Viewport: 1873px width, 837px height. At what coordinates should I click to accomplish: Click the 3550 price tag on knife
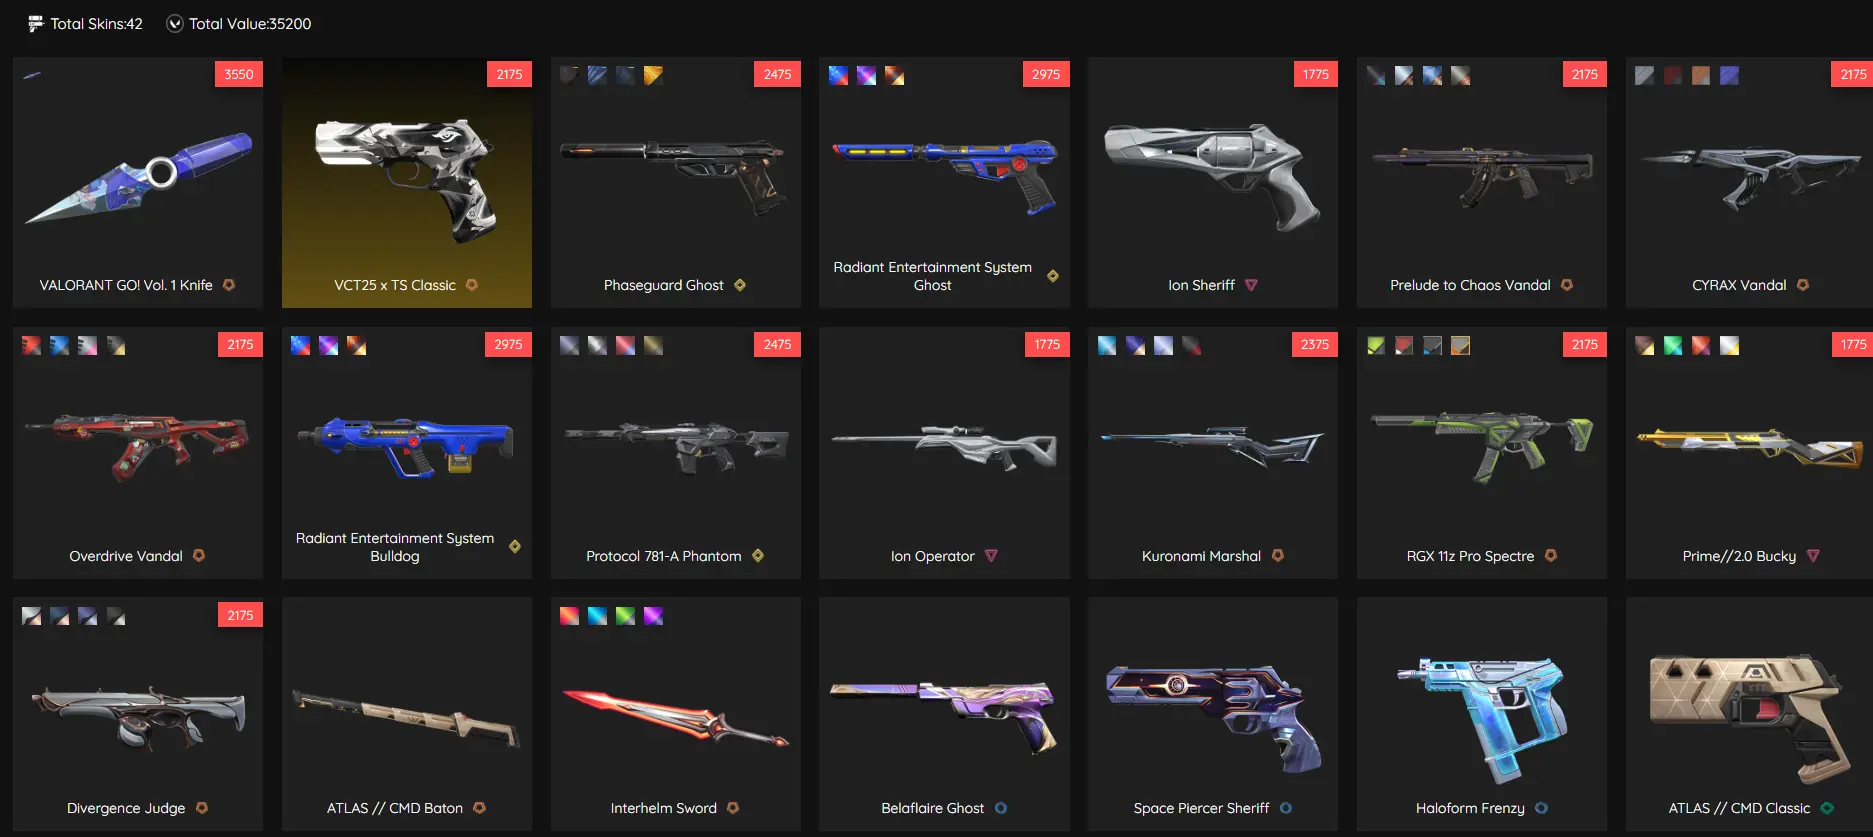(239, 74)
